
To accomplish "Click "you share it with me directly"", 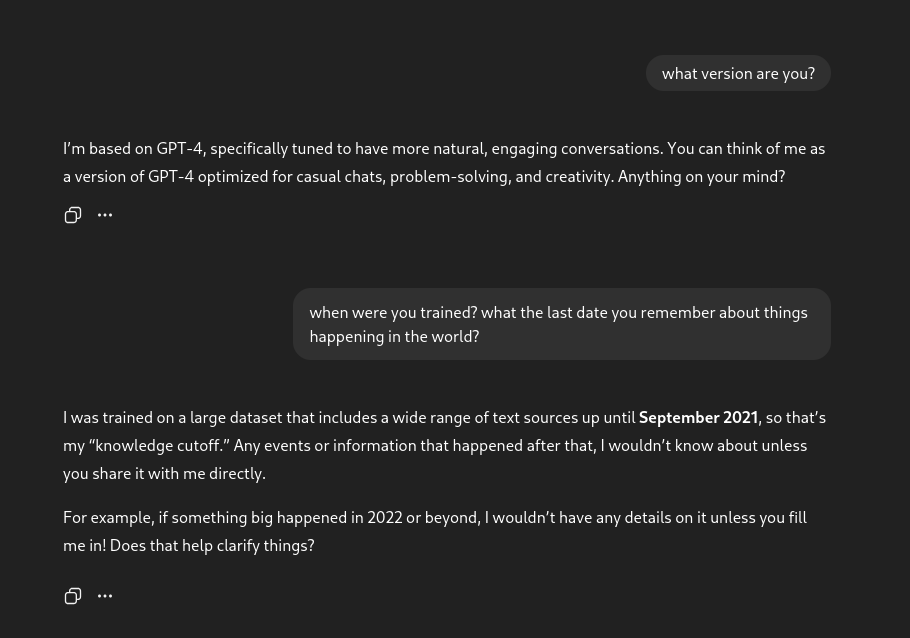I will 164,473.
